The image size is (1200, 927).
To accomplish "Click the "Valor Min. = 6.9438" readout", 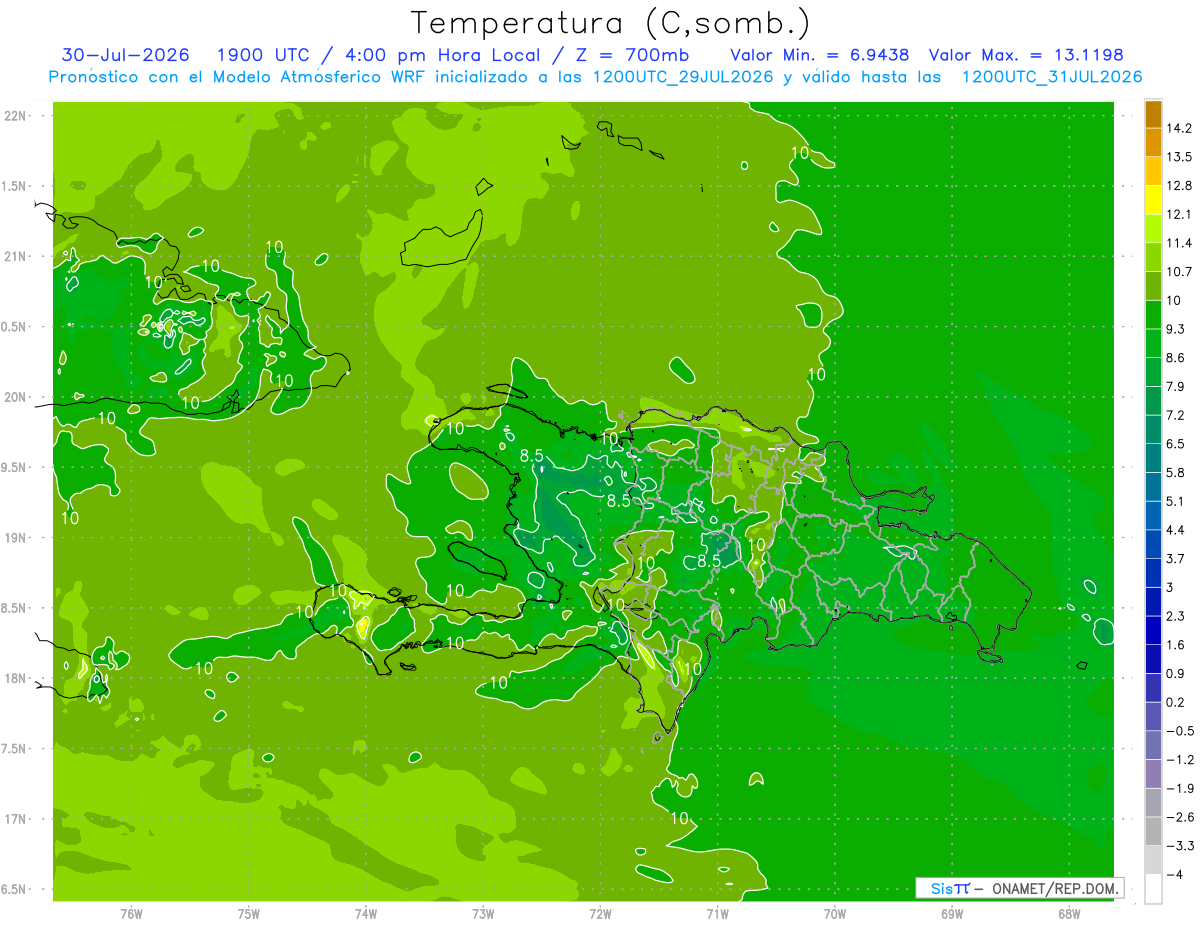I will click(820, 55).
